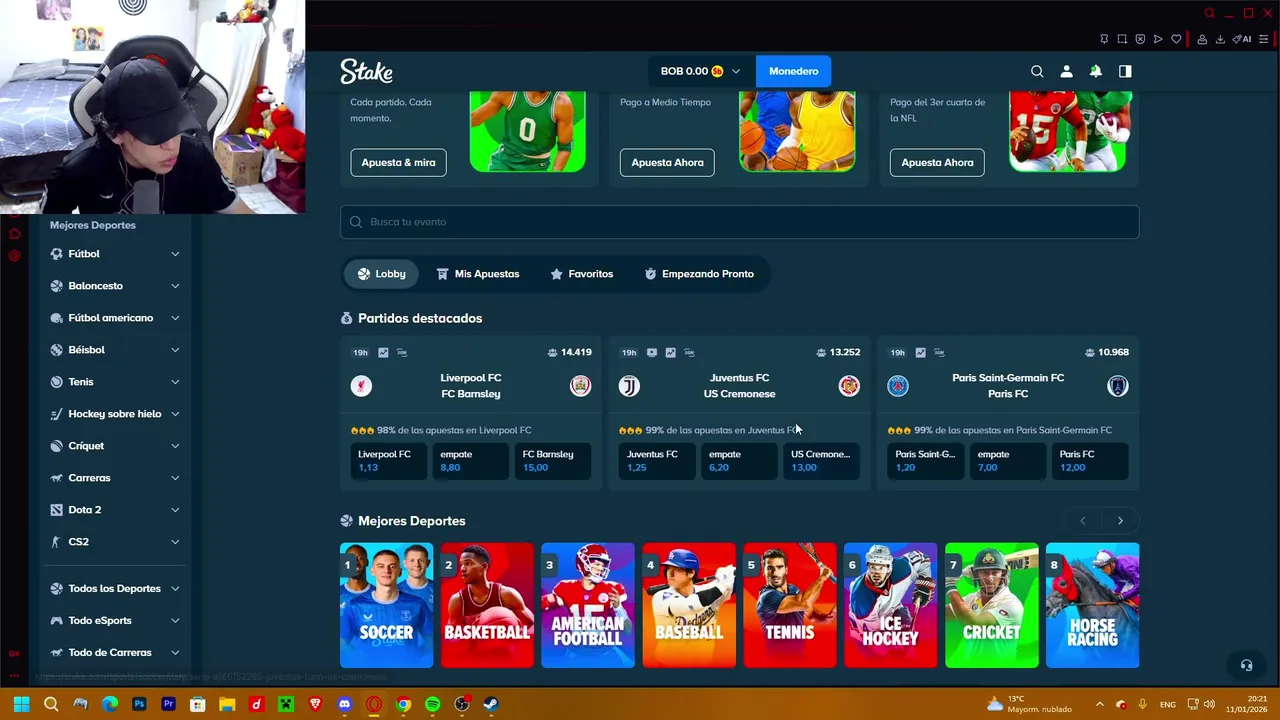
Task: Click Apuesta Ahora under Pago del 3er cuarto
Action: point(937,162)
